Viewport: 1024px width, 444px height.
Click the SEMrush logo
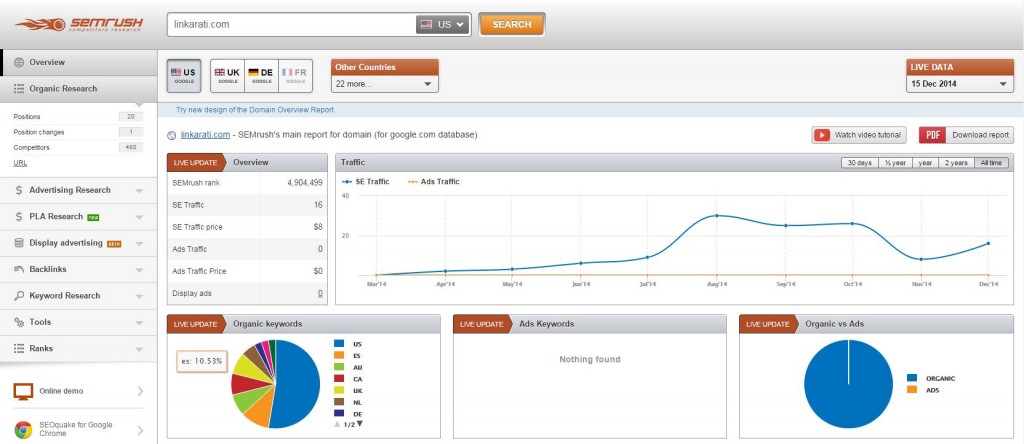[78, 24]
